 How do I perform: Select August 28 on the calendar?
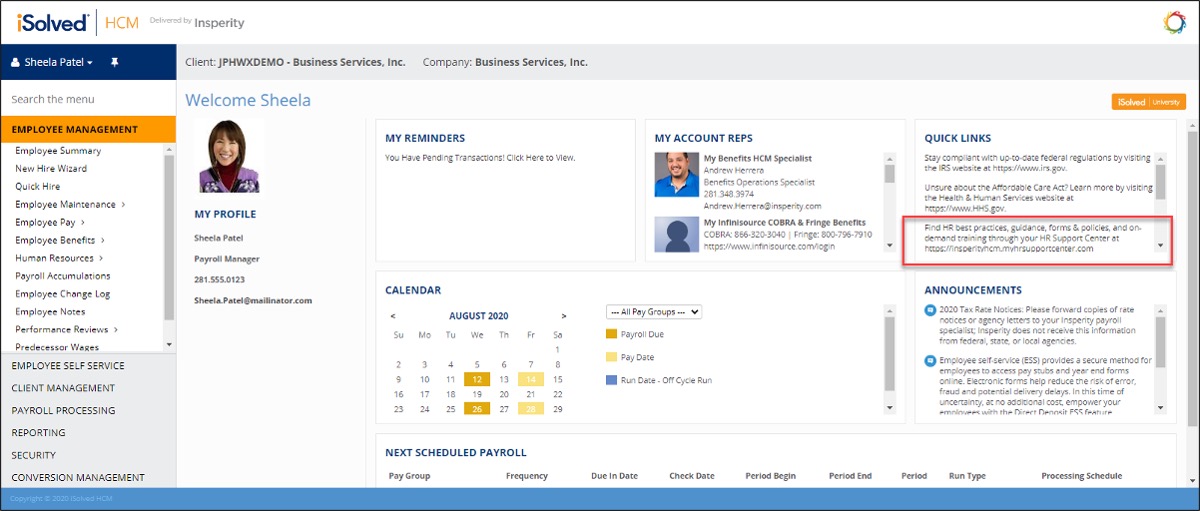(x=531, y=409)
